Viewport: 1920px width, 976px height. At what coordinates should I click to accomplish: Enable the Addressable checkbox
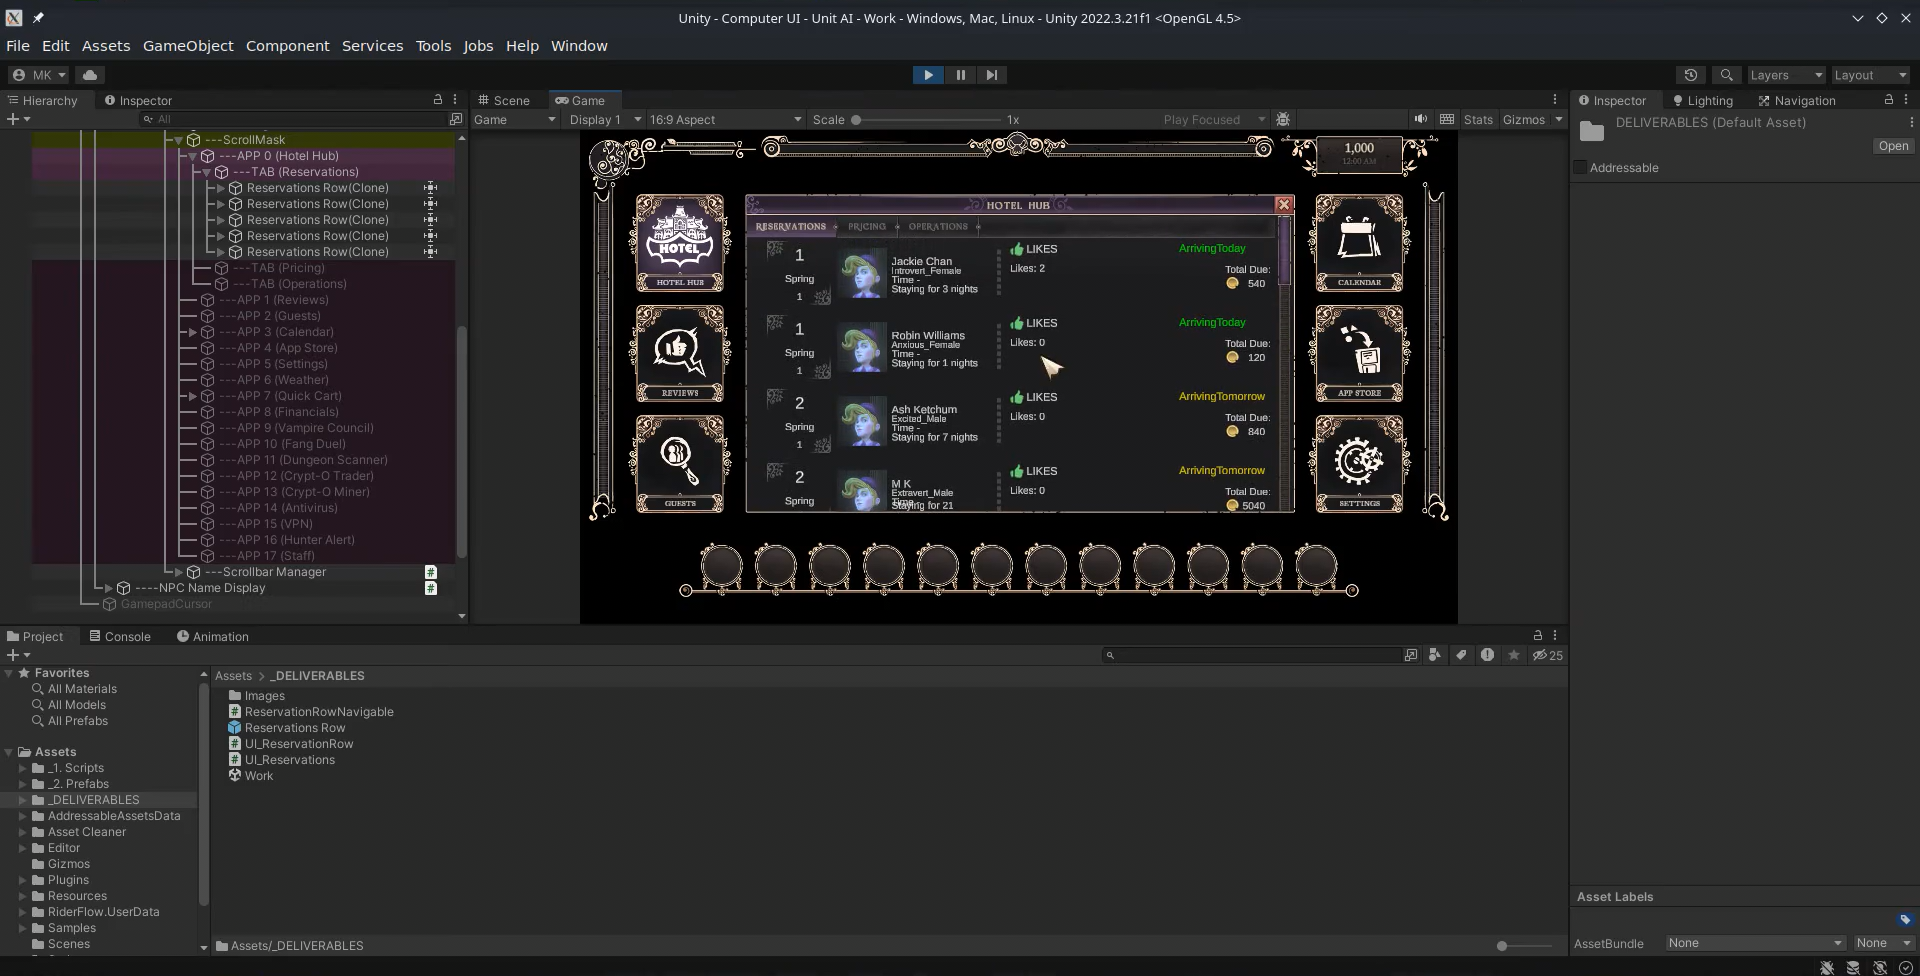1580,168
